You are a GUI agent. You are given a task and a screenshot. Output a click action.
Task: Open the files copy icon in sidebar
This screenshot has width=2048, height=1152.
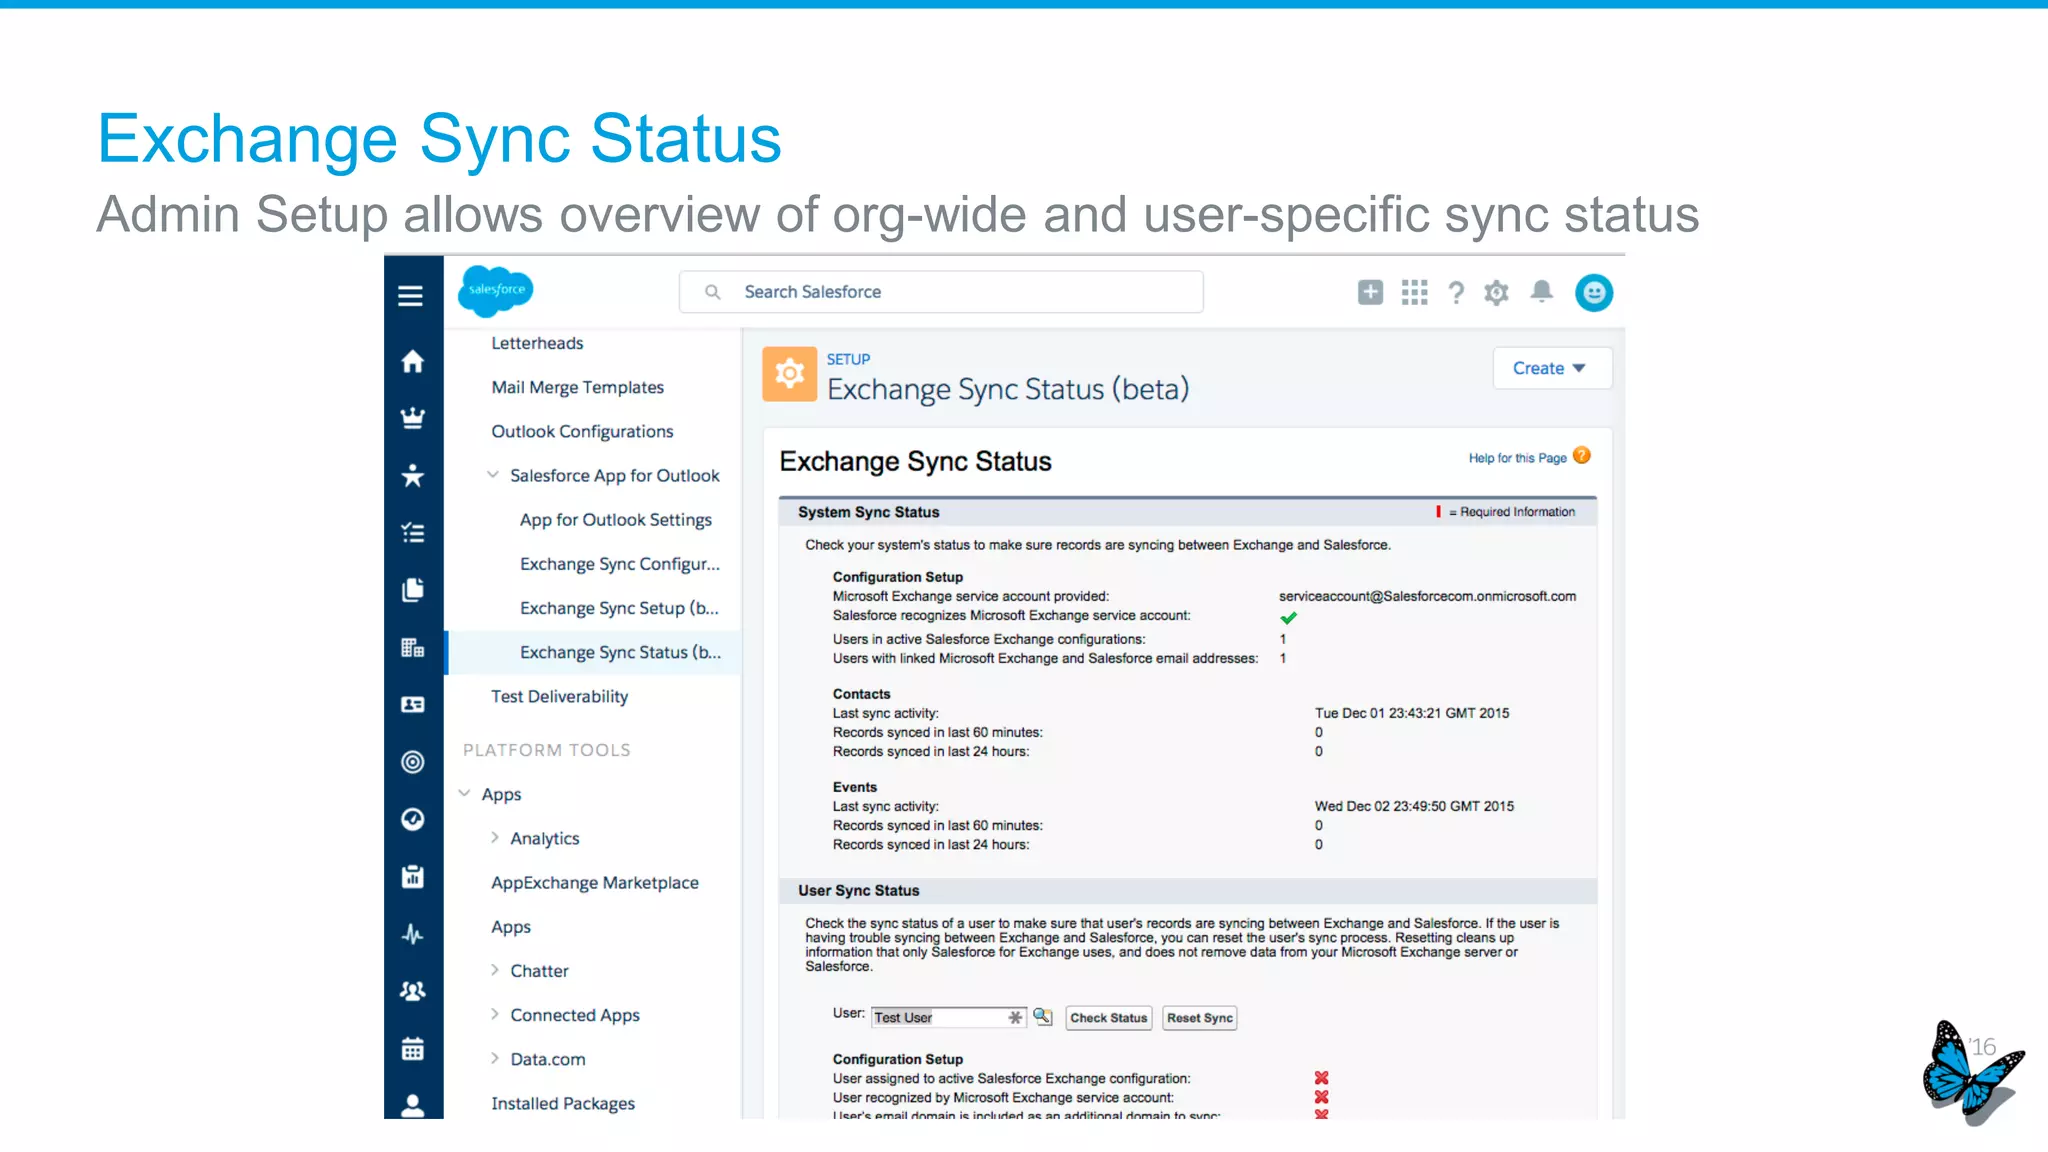pyautogui.click(x=412, y=590)
